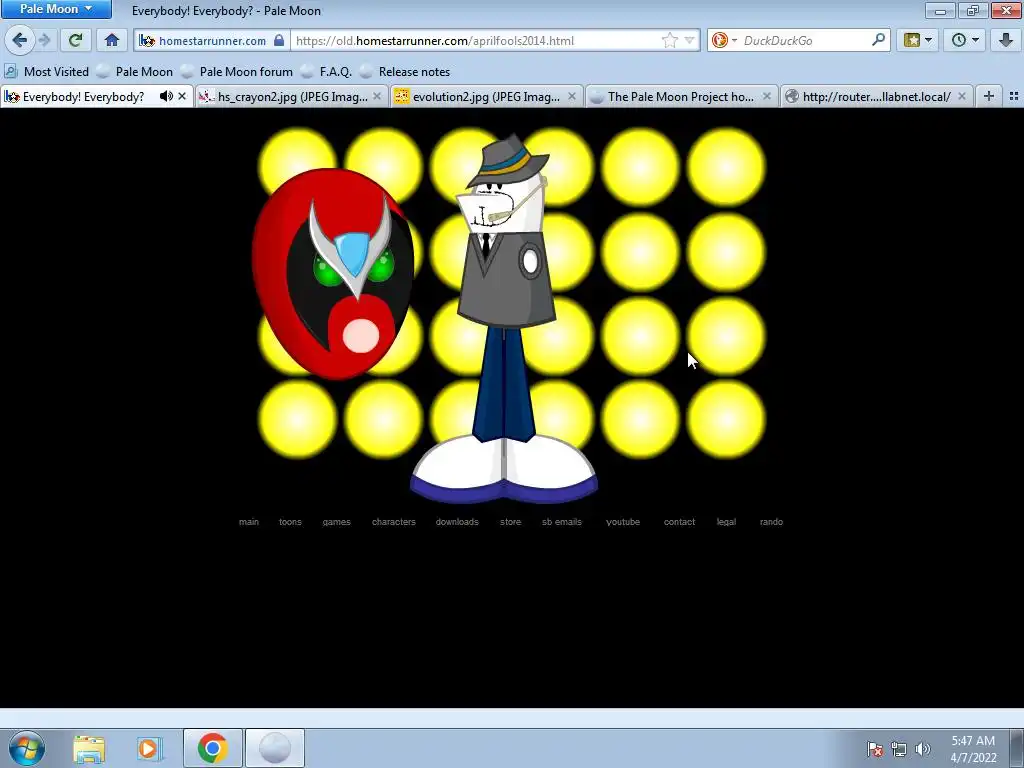Open the main page link
1024x768 pixels.
pyautogui.click(x=249, y=522)
